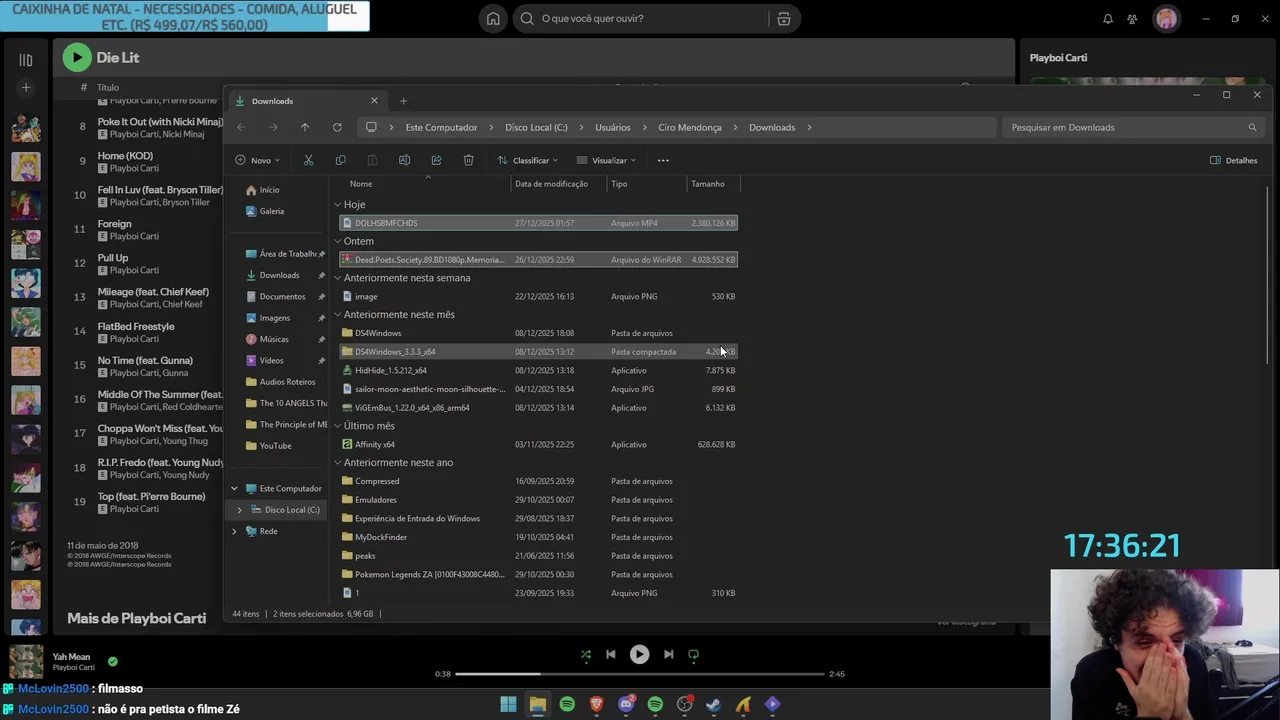Click the Explorer vertical scrollbar
1280x720 pixels.
point(1267,275)
